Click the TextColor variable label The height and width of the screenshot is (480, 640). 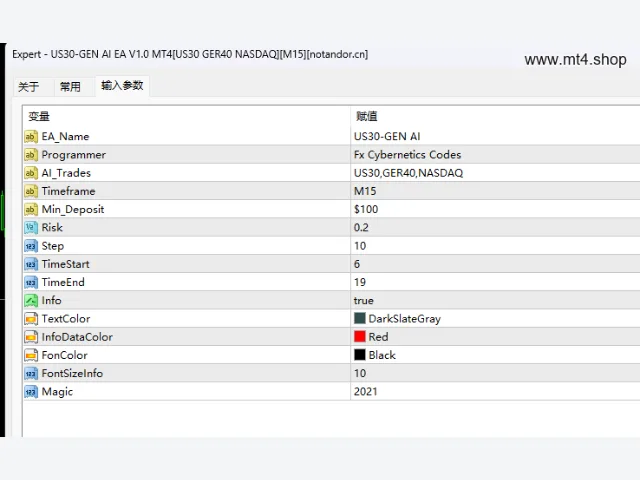tap(66, 318)
